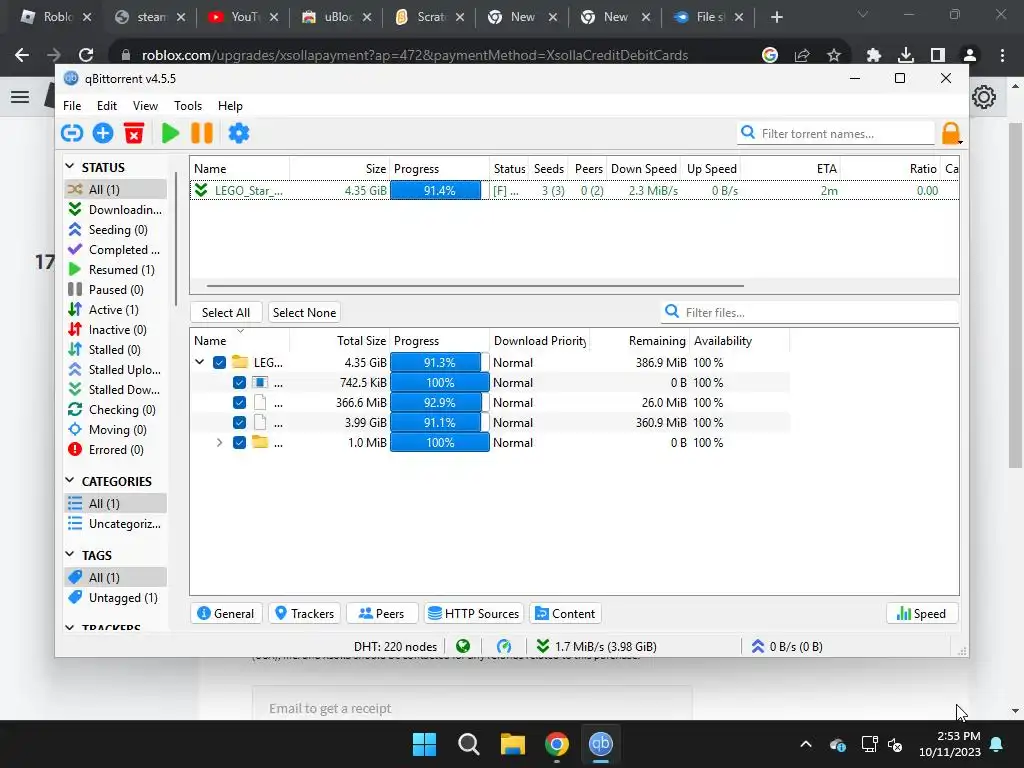The image size is (1024, 768).
Task: Click the Filter files search field
Action: coord(810,312)
